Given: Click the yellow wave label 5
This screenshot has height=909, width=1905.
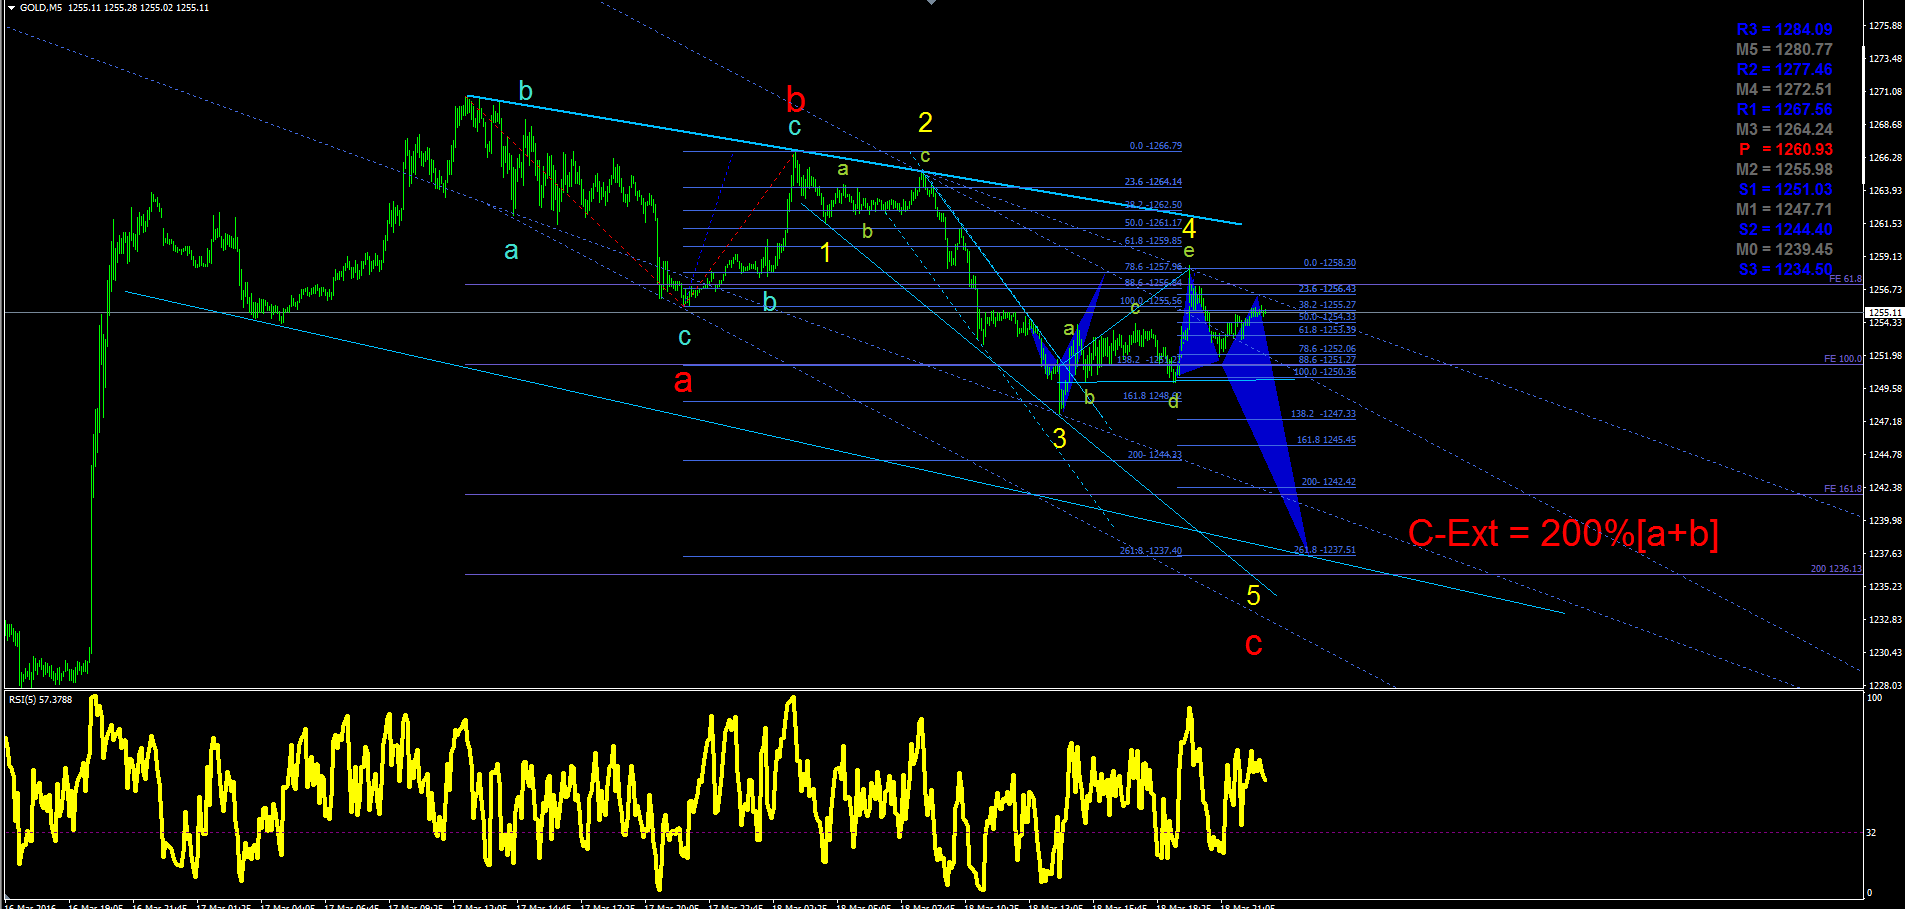Looking at the screenshot, I should pyautogui.click(x=1253, y=596).
